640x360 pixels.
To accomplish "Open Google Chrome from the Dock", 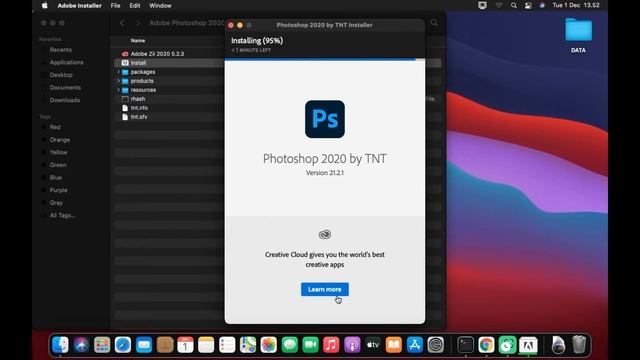I will click(x=486, y=345).
